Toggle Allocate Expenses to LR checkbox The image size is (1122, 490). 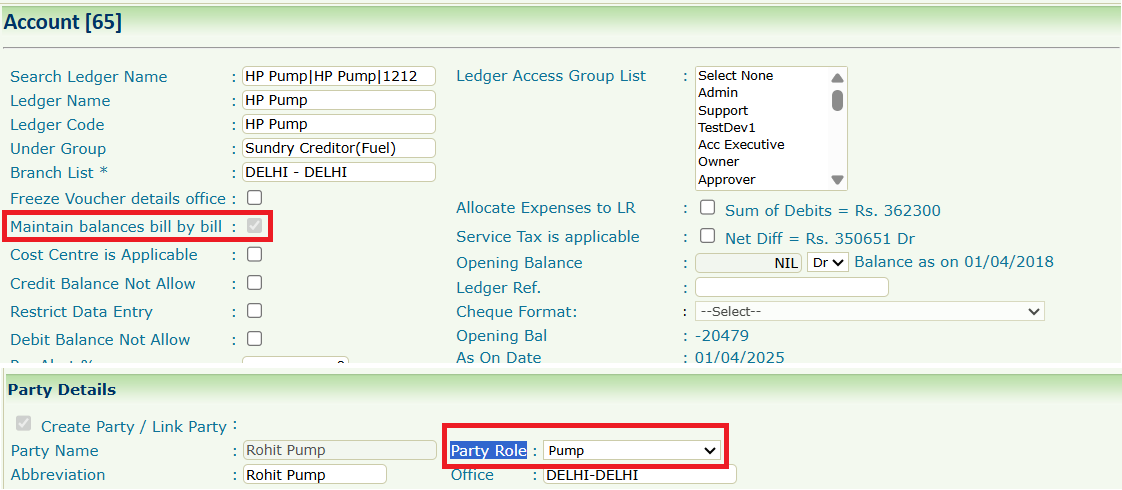click(x=708, y=208)
